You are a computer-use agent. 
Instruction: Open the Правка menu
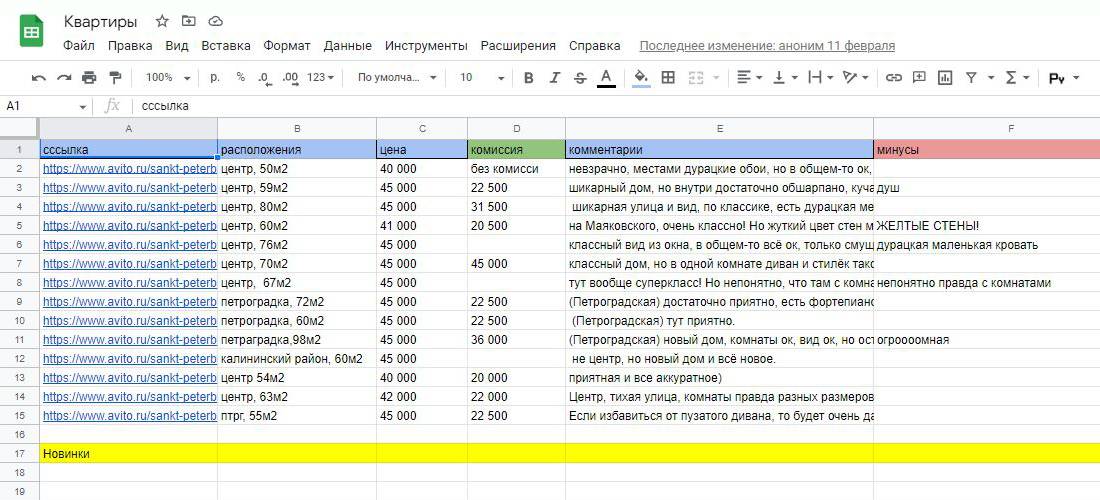[130, 46]
